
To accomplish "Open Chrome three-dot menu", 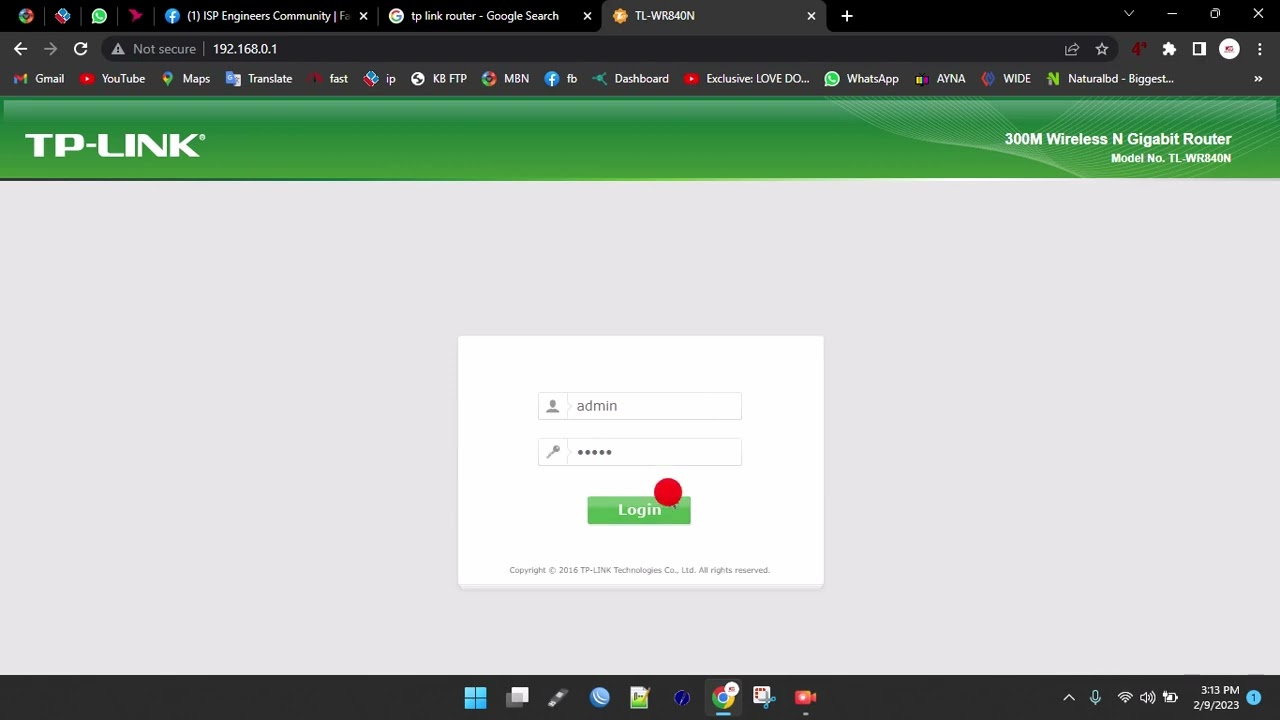I will point(1260,49).
